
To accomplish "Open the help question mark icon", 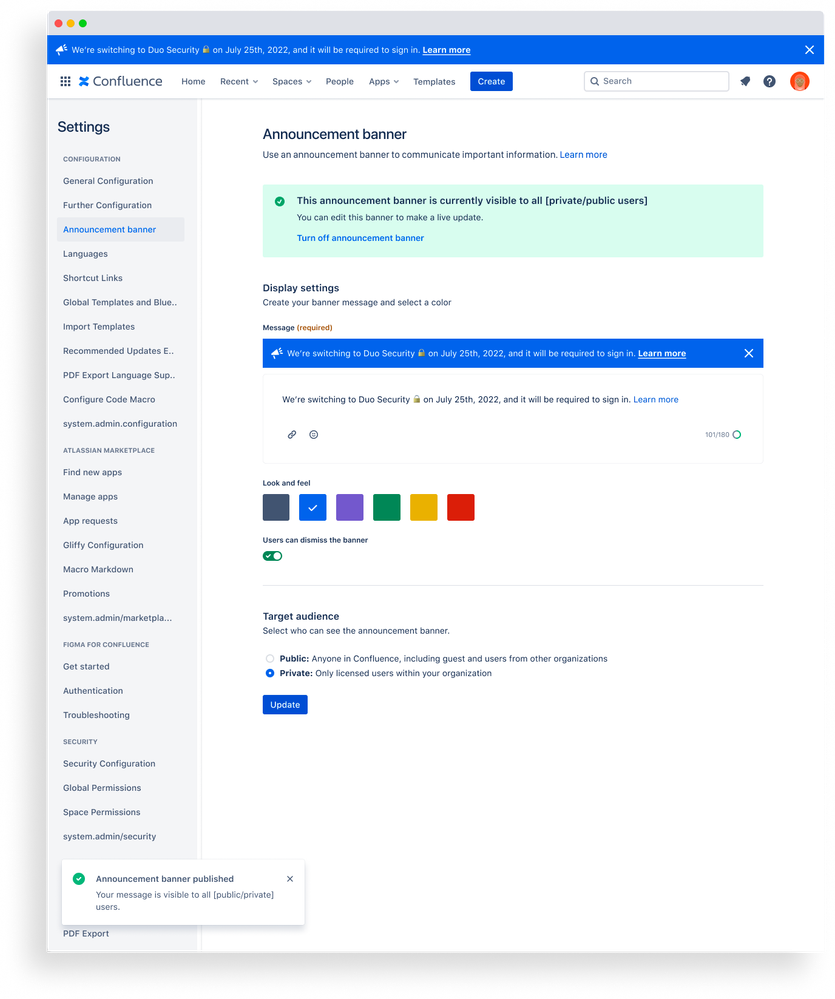I will [769, 81].
